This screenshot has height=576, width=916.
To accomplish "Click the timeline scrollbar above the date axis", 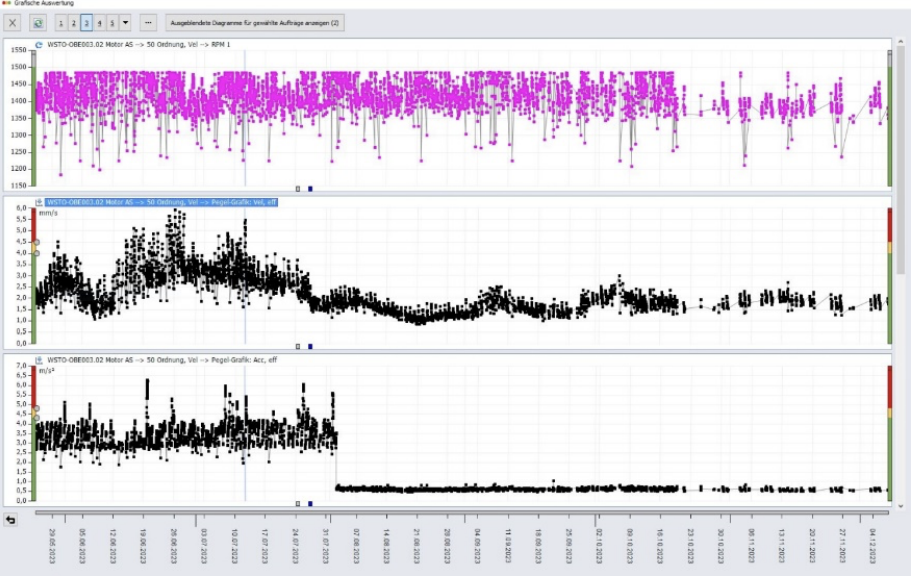I will pyautogui.click(x=460, y=514).
